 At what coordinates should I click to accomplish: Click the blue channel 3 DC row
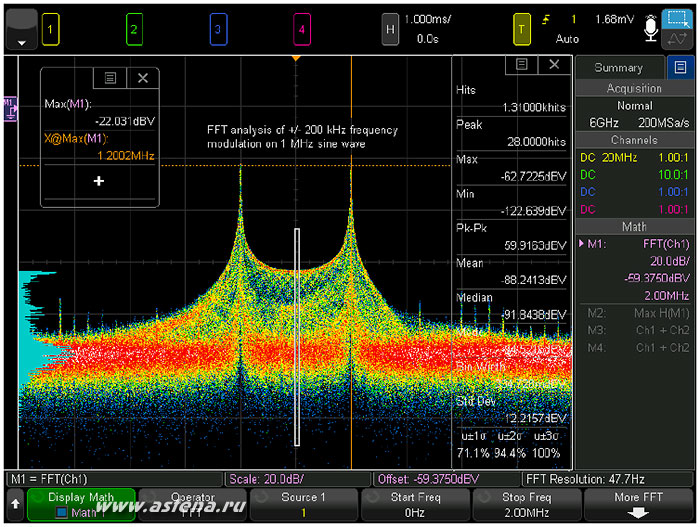click(x=634, y=192)
